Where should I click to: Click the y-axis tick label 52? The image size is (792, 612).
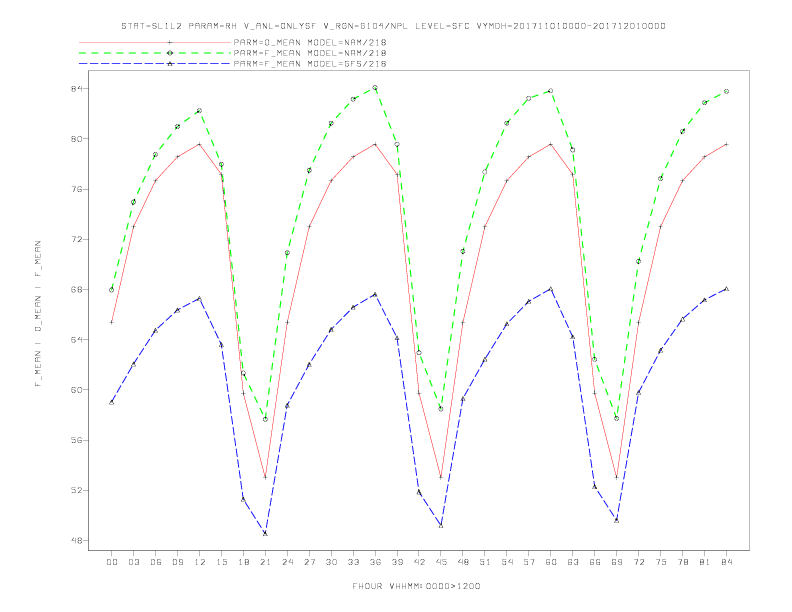pyautogui.click(x=76, y=490)
